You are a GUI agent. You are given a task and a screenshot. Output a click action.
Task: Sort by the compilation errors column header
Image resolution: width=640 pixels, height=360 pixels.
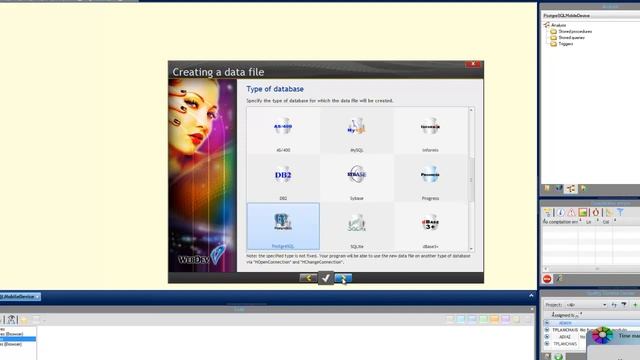pos(562,222)
